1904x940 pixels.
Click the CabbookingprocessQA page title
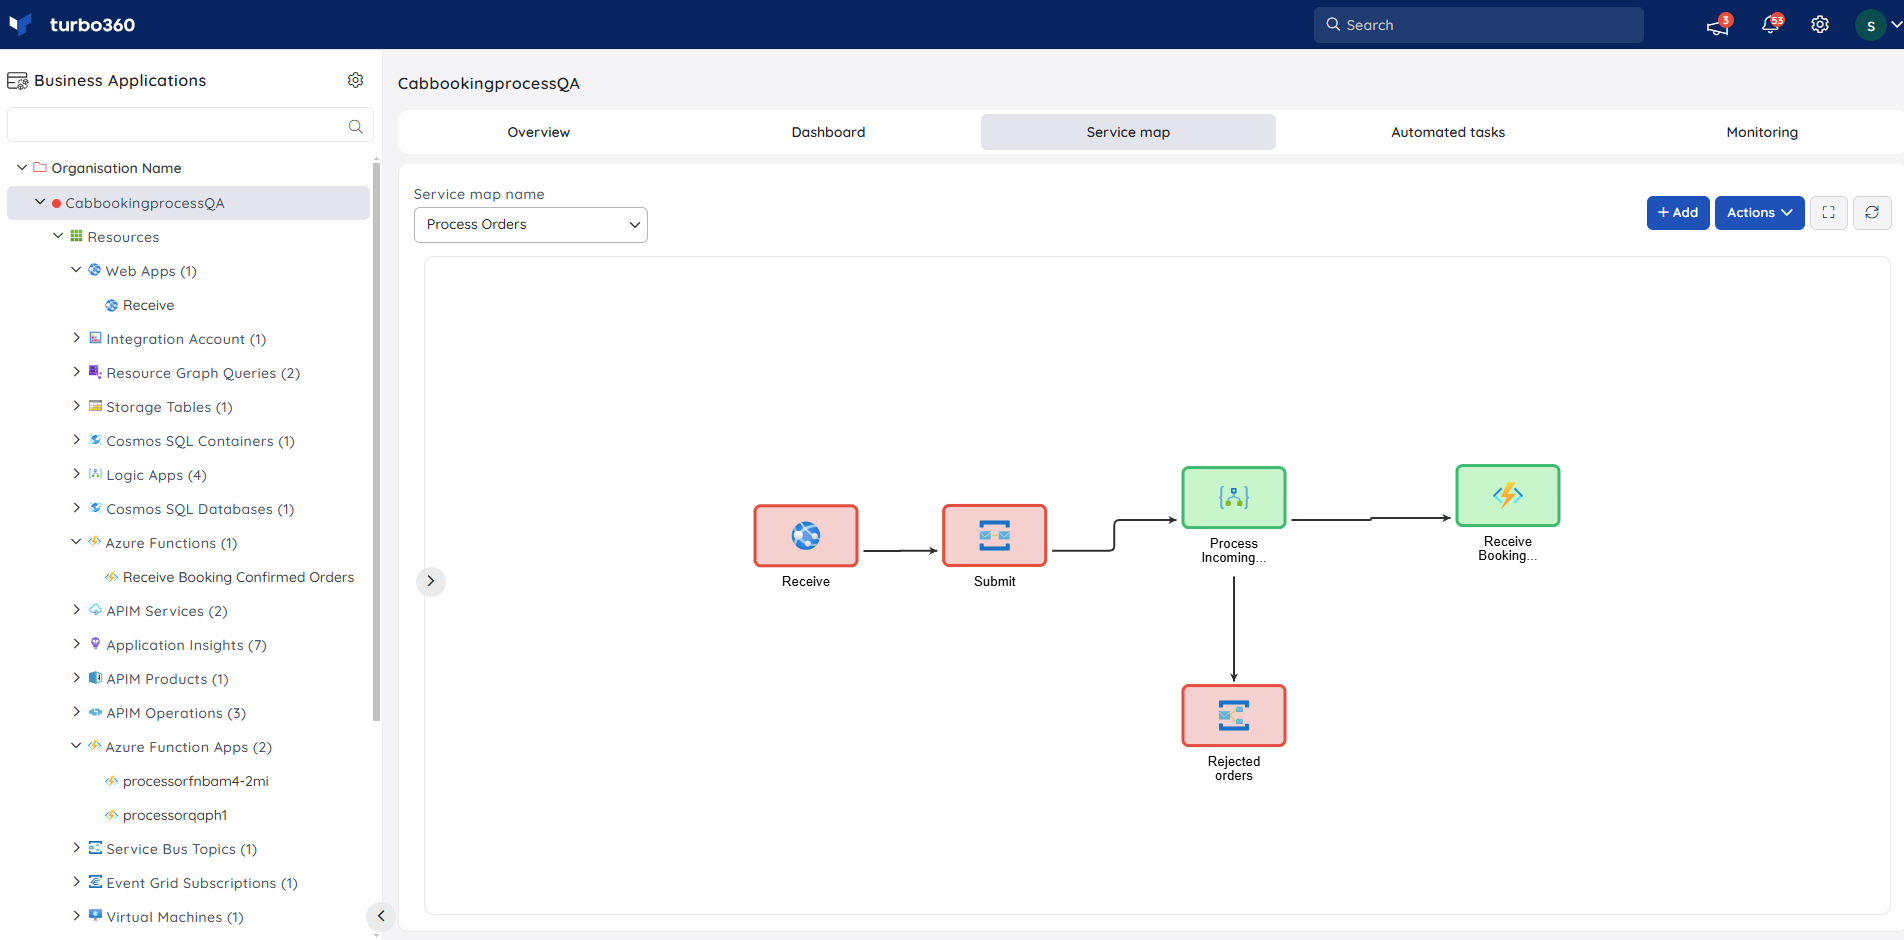[x=488, y=83]
